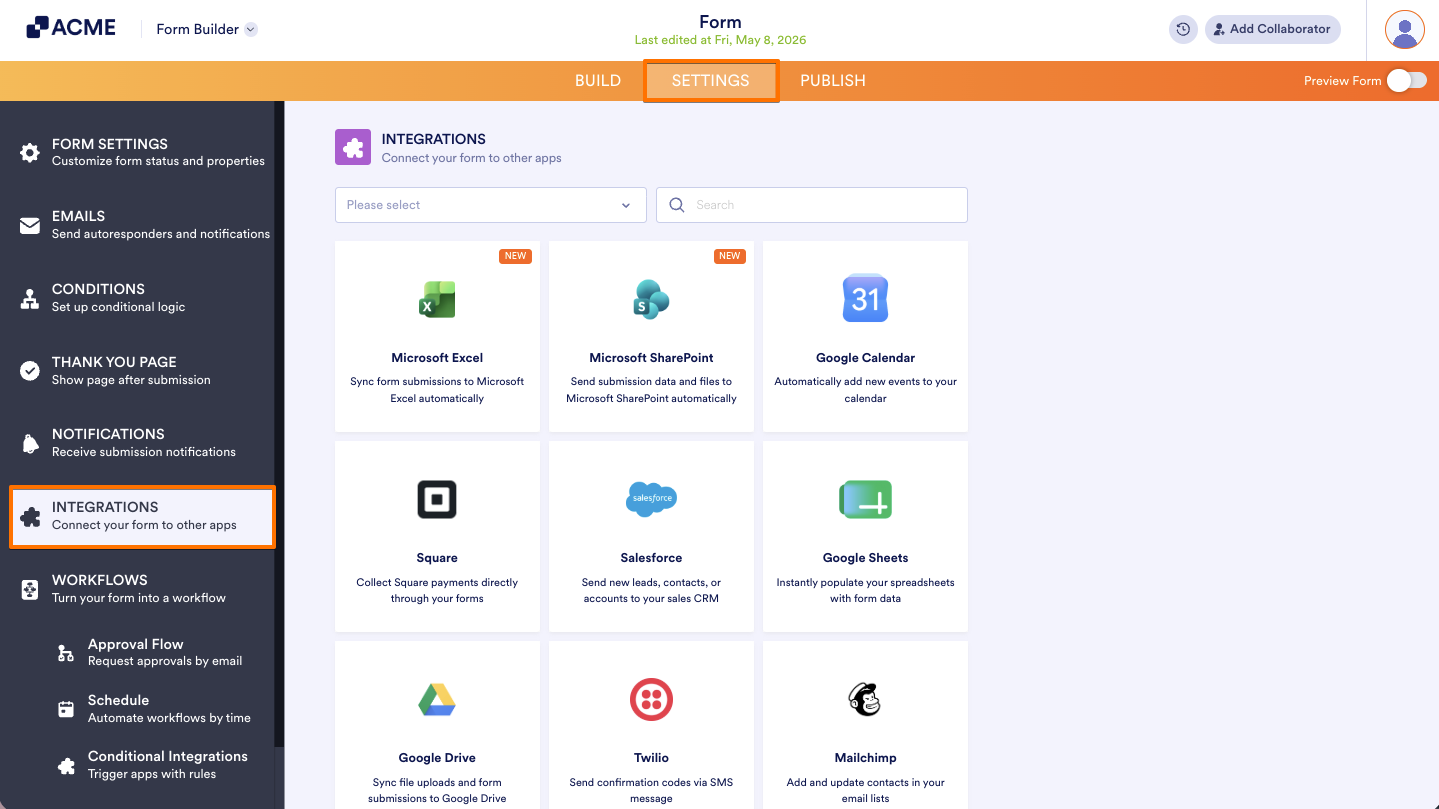The height and width of the screenshot is (809, 1439).
Task: Click the Microsoft SharePoint card title
Action: pyautogui.click(x=651, y=358)
